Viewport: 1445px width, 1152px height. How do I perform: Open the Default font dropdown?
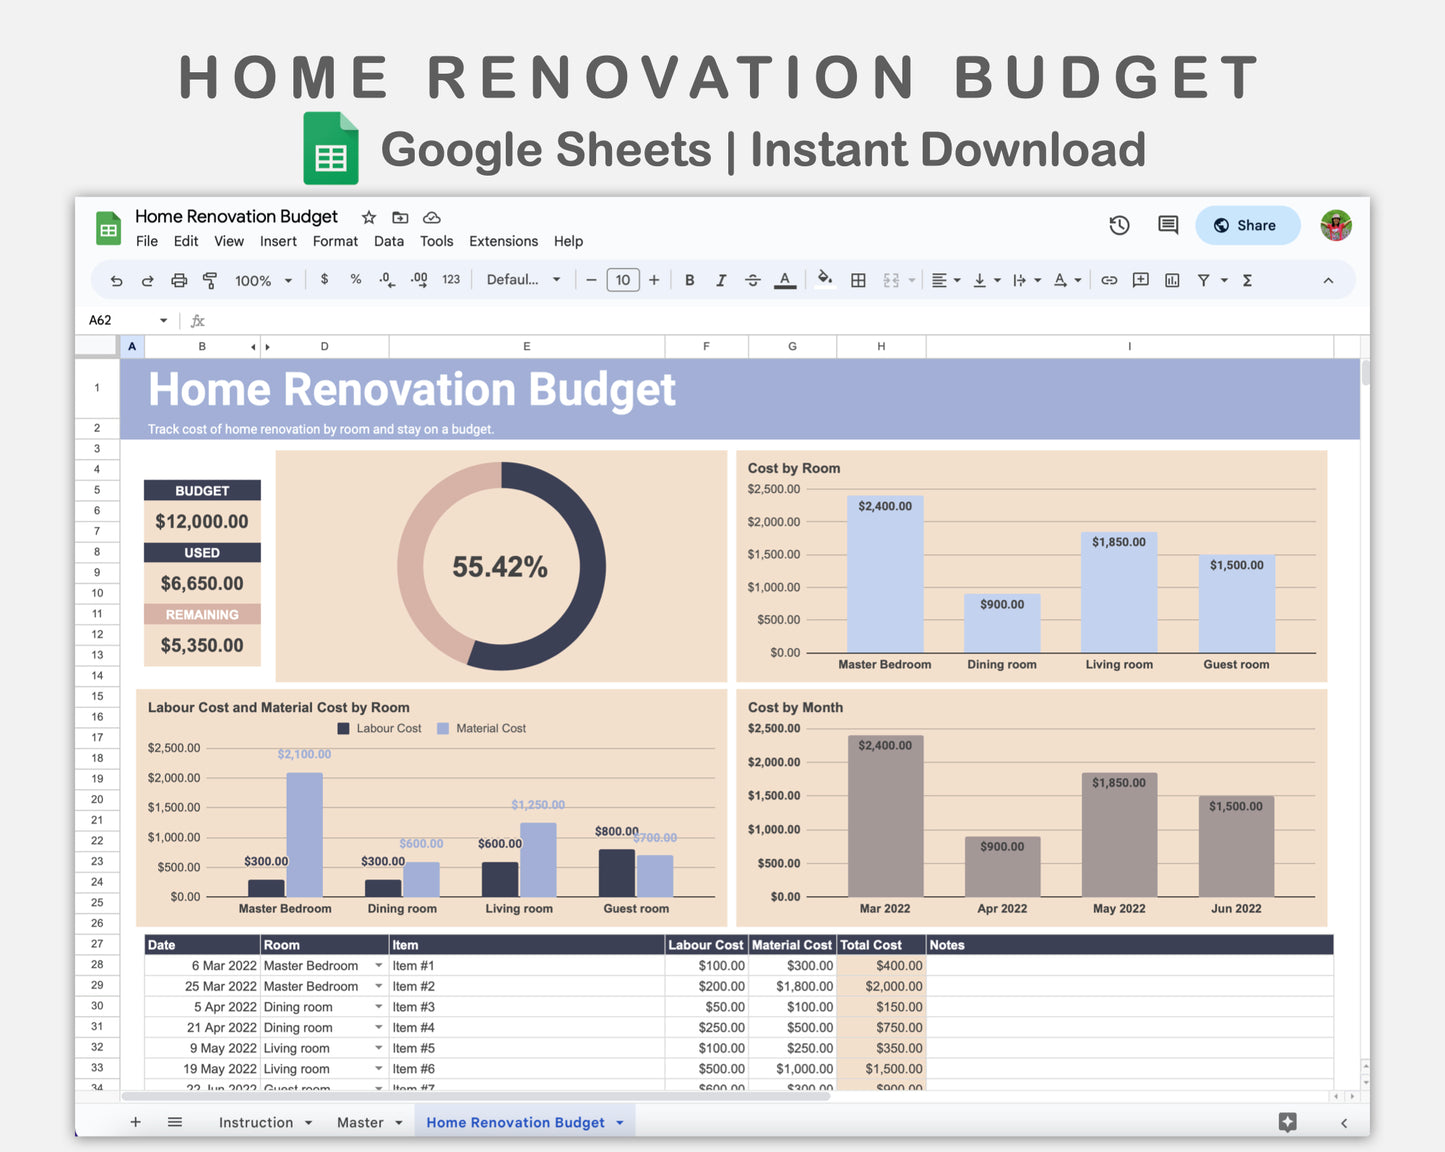click(x=523, y=281)
